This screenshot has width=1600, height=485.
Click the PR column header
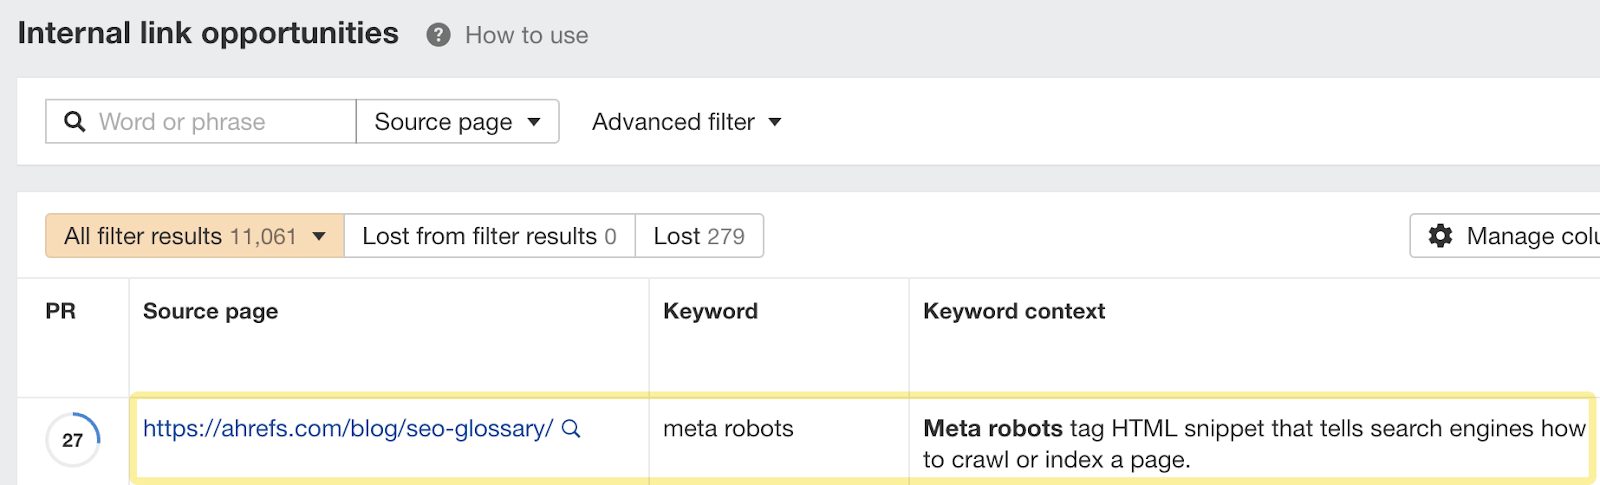60,311
